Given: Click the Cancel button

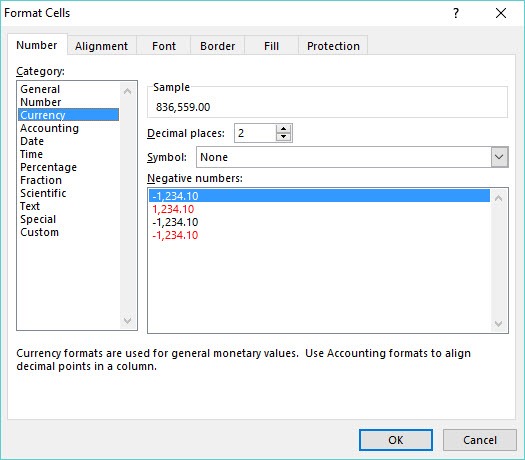Looking at the screenshot, I should pos(479,440).
